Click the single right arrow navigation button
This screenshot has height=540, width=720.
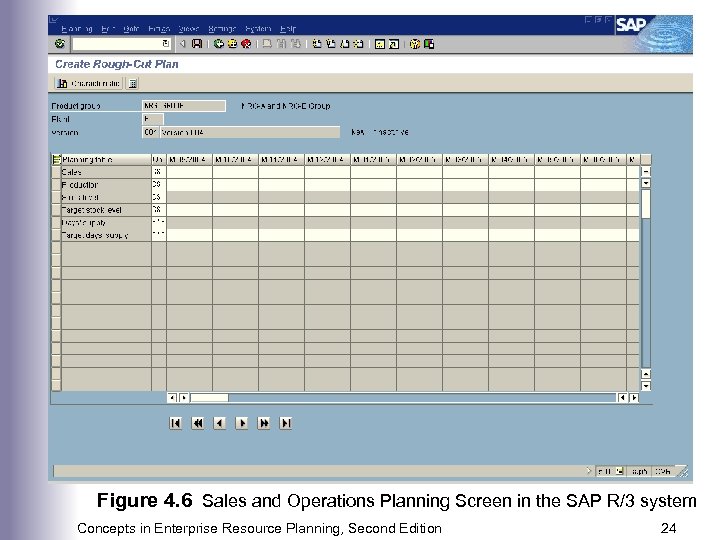click(x=242, y=423)
